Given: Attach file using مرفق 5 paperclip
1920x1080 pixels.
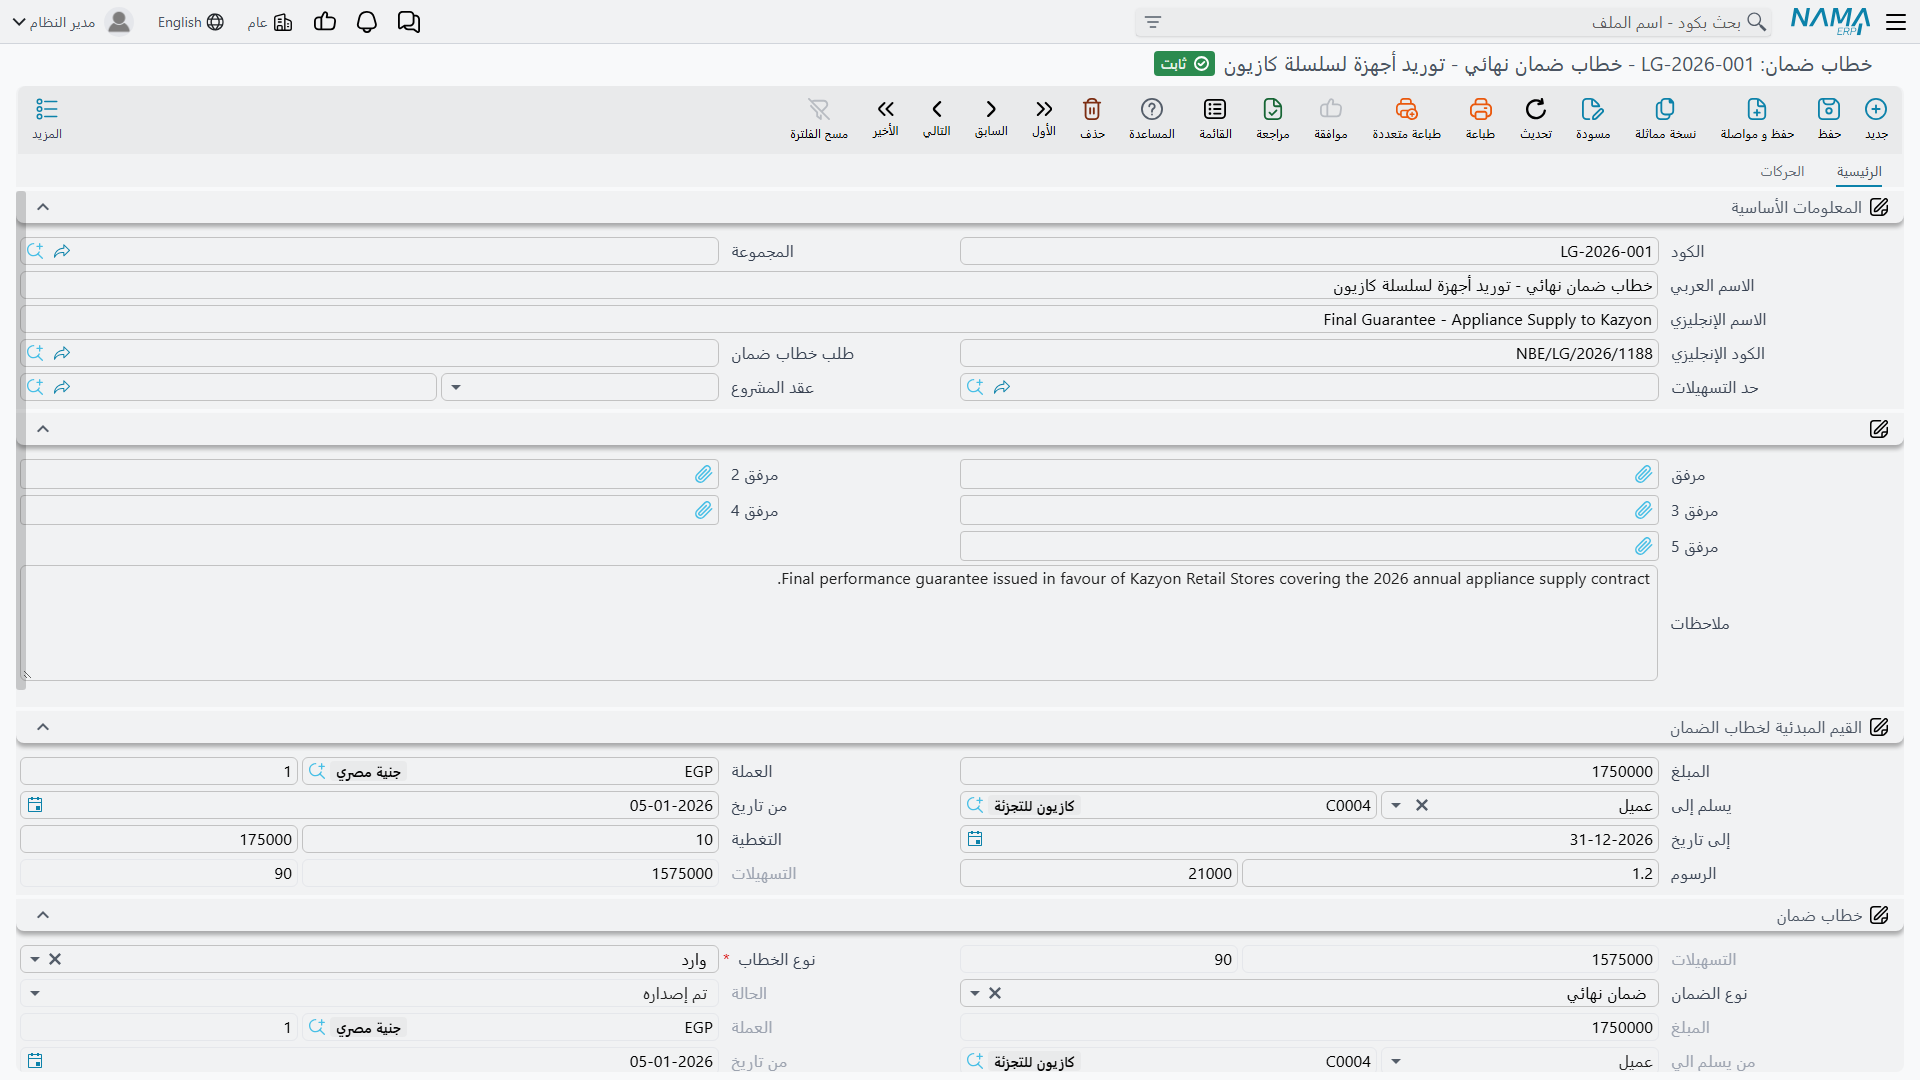Looking at the screenshot, I should [1644, 546].
